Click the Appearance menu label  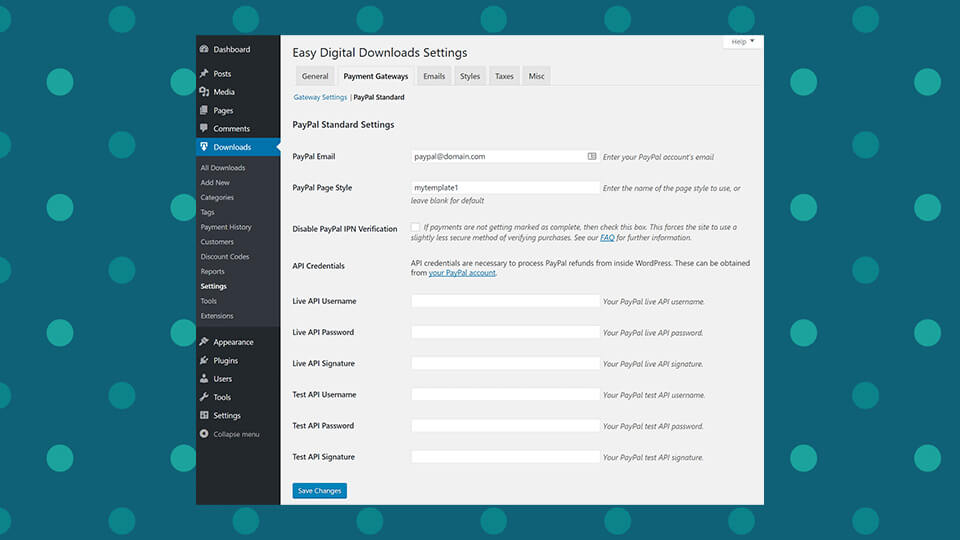point(233,342)
